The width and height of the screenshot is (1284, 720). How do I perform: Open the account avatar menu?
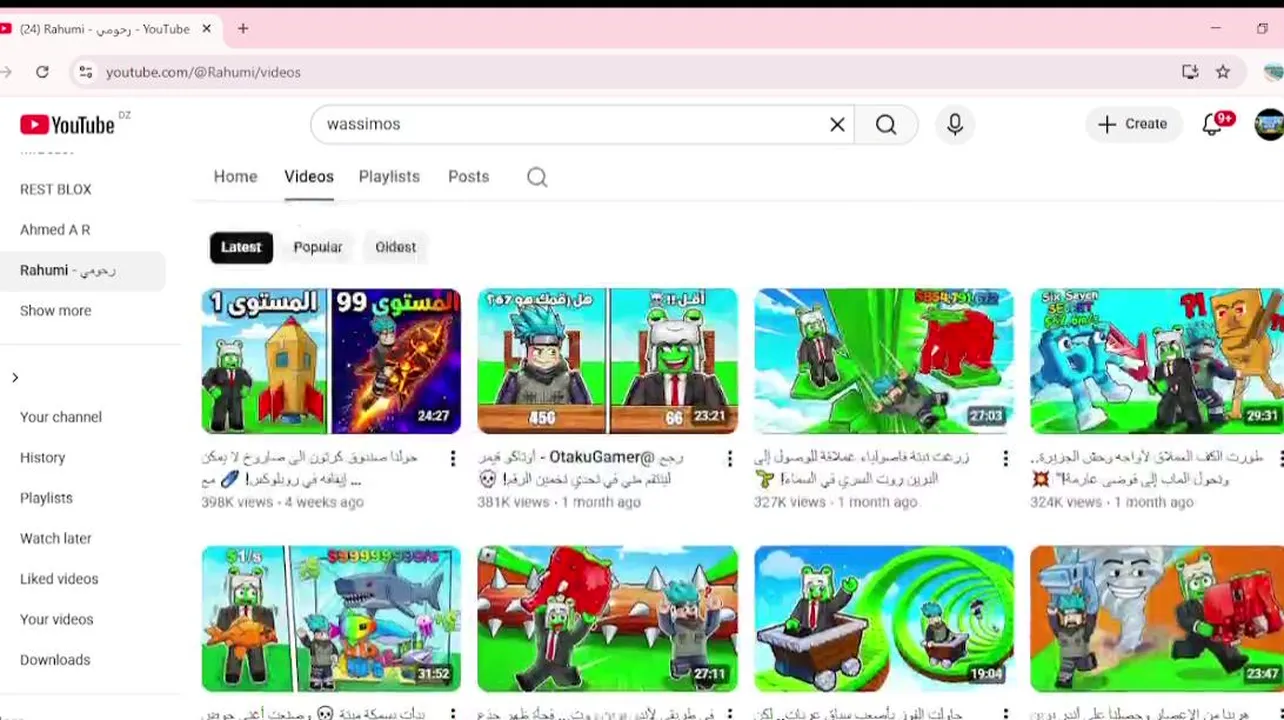[1268, 124]
